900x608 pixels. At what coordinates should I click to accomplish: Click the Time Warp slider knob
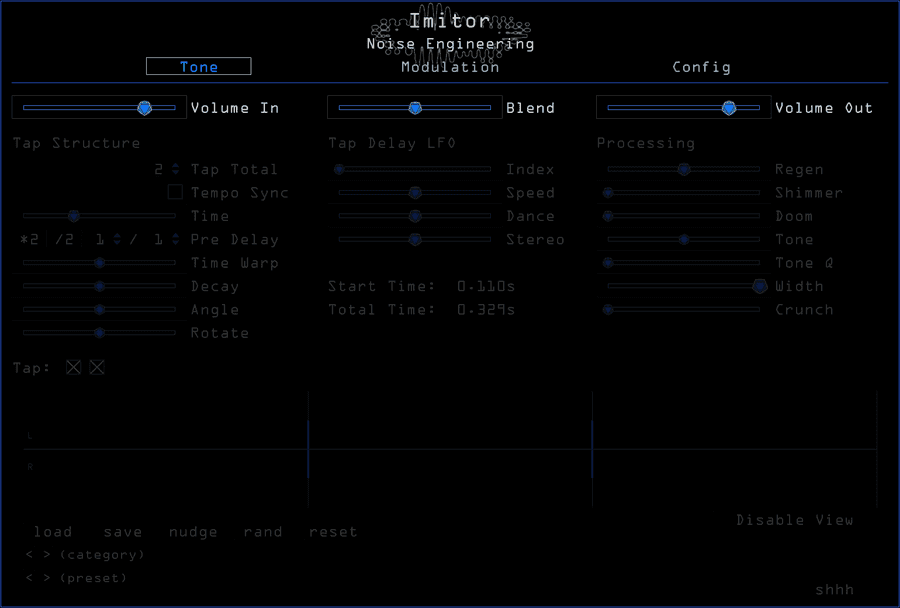click(99, 262)
